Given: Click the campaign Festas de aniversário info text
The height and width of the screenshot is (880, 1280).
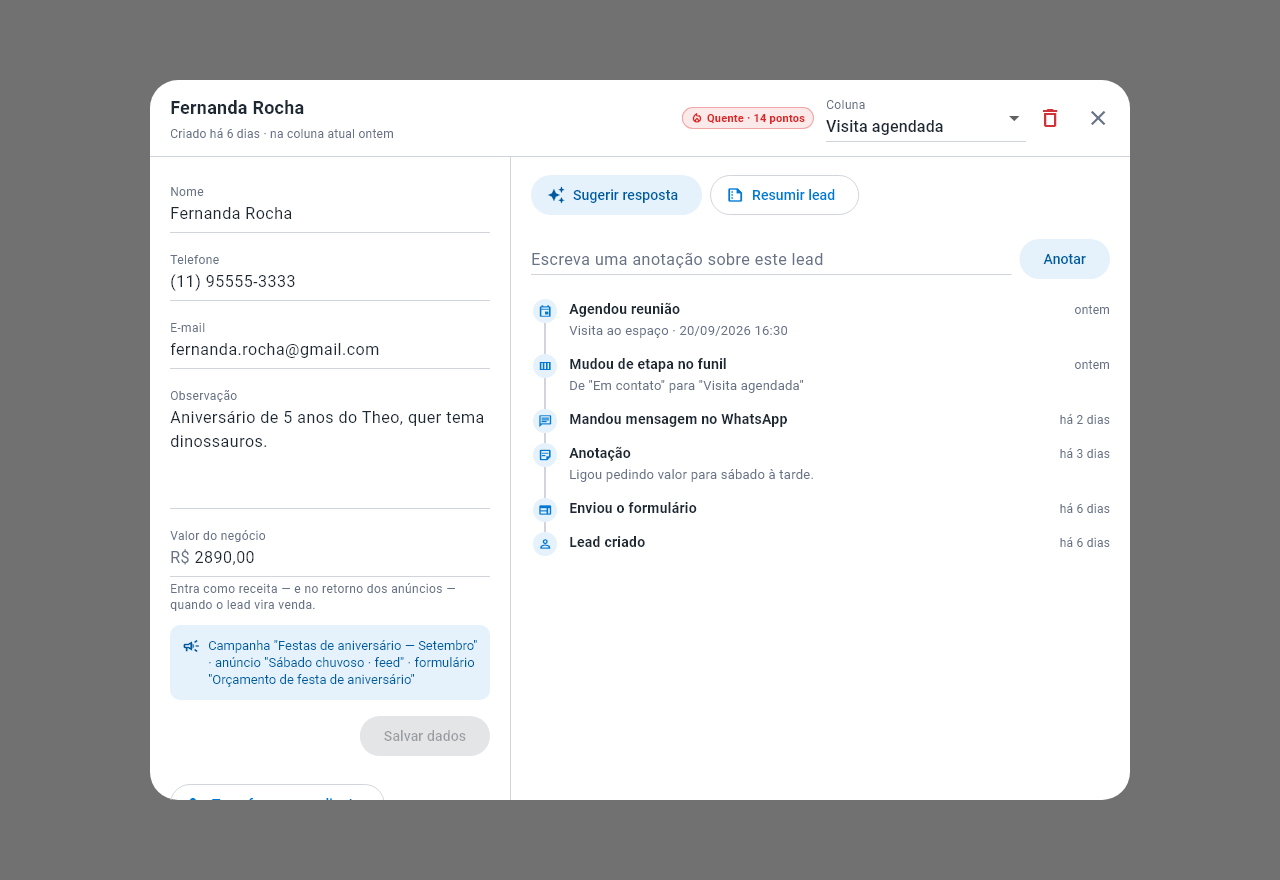Looking at the screenshot, I should click(x=343, y=662).
